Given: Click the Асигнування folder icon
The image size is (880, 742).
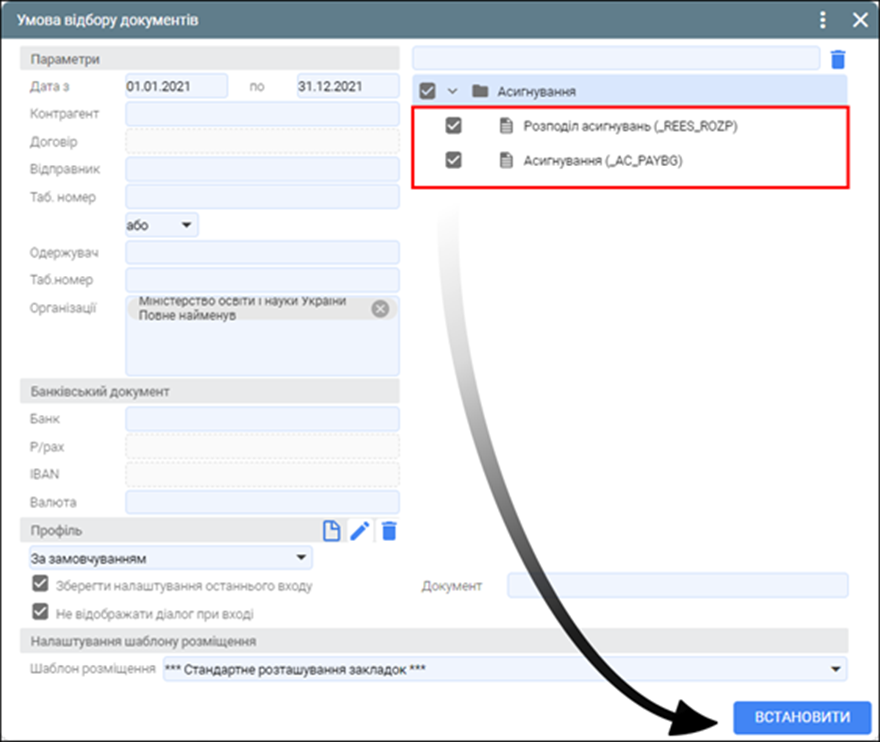Looking at the screenshot, I should point(480,91).
